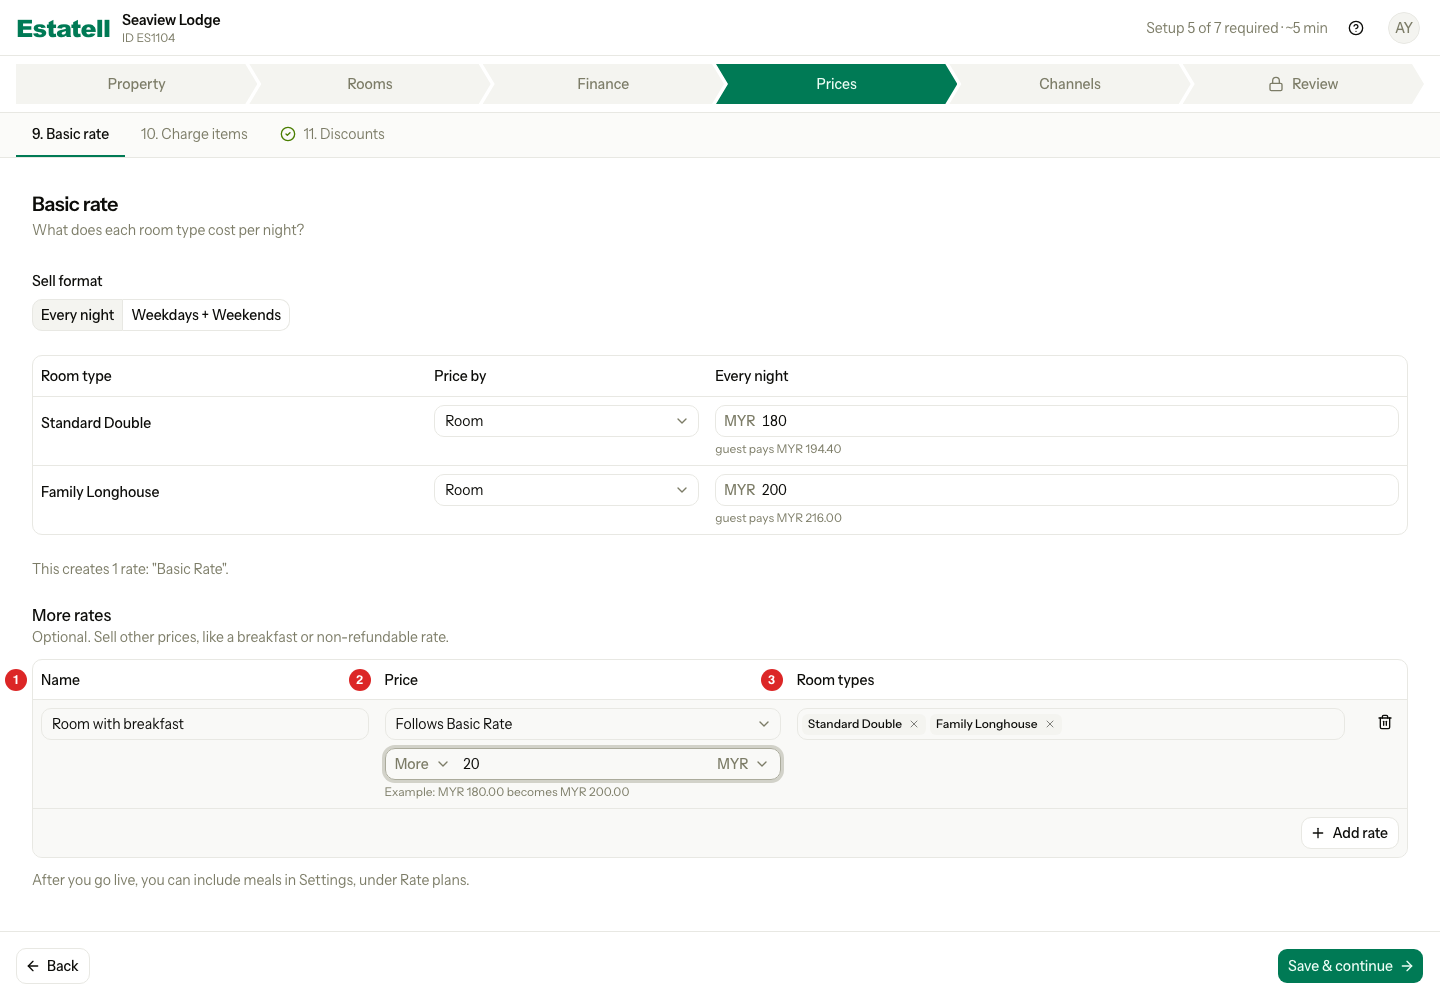
Task: Go to the Finance step
Action: point(603,84)
